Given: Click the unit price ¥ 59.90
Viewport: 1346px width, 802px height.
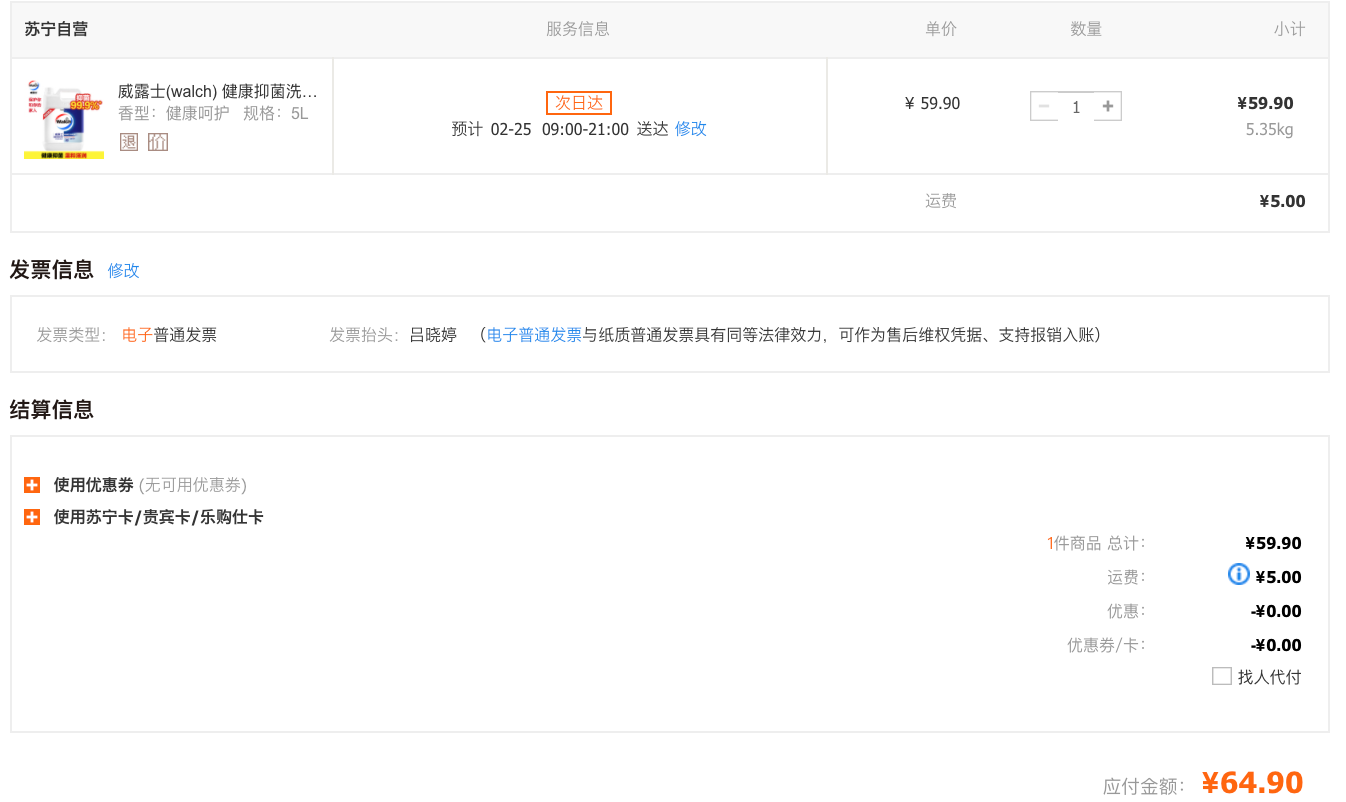Looking at the screenshot, I should point(932,103).
